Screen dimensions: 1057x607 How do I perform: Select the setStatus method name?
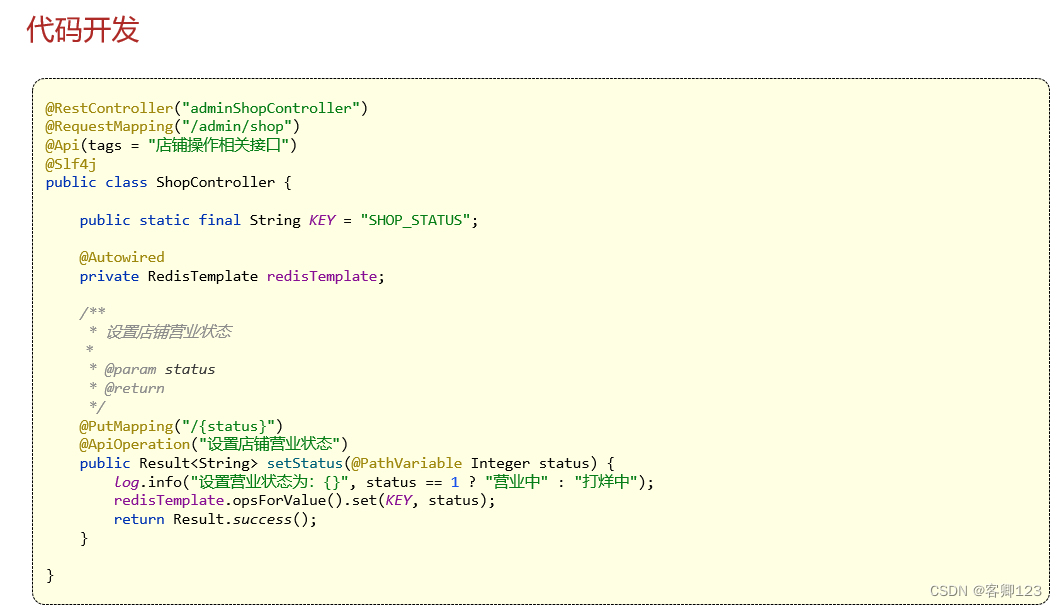(303, 462)
